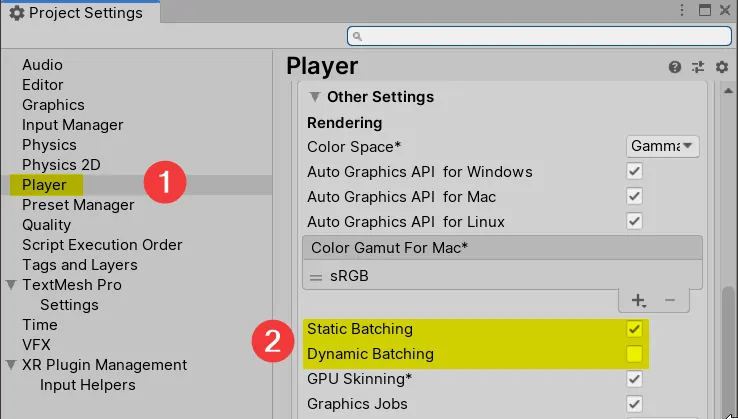The width and height of the screenshot is (738, 419).
Task: Uncheck Auto Graphics API for Windows
Action: coord(634,172)
